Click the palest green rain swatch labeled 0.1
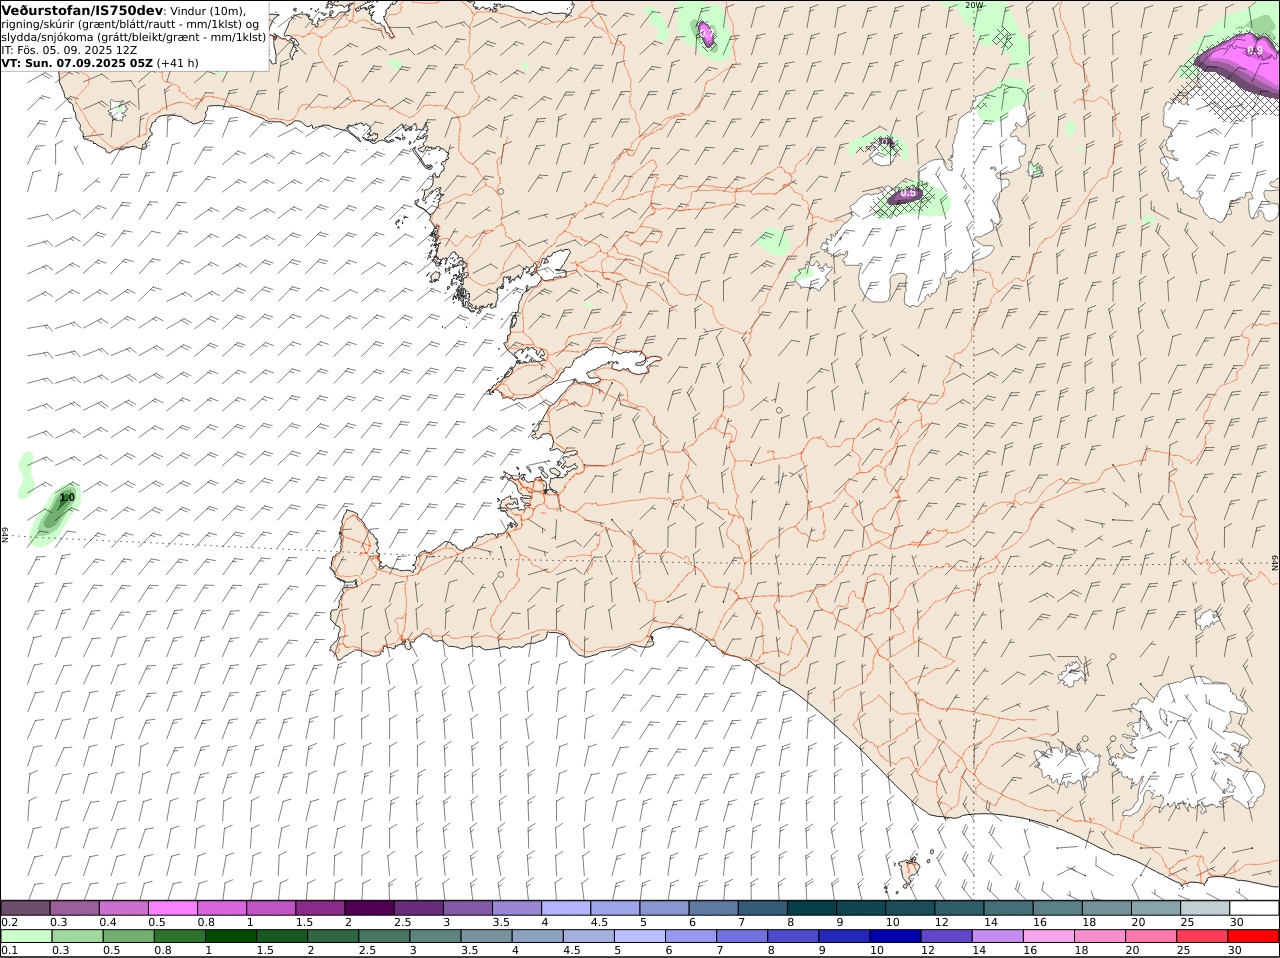The width and height of the screenshot is (1280, 958). [26, 936]
